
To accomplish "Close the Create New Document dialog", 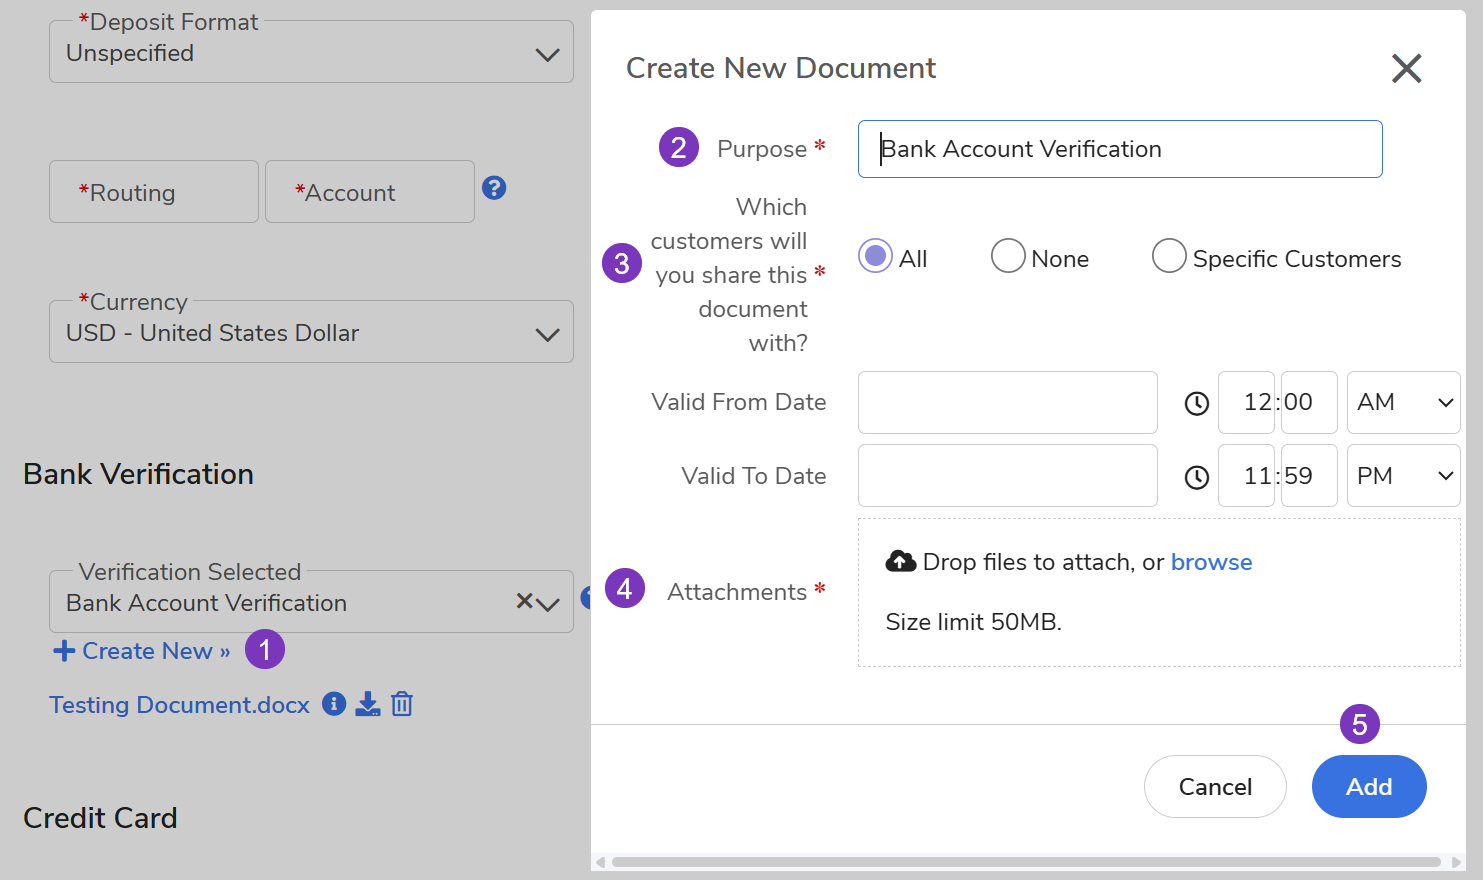I will coord(1406,68).
